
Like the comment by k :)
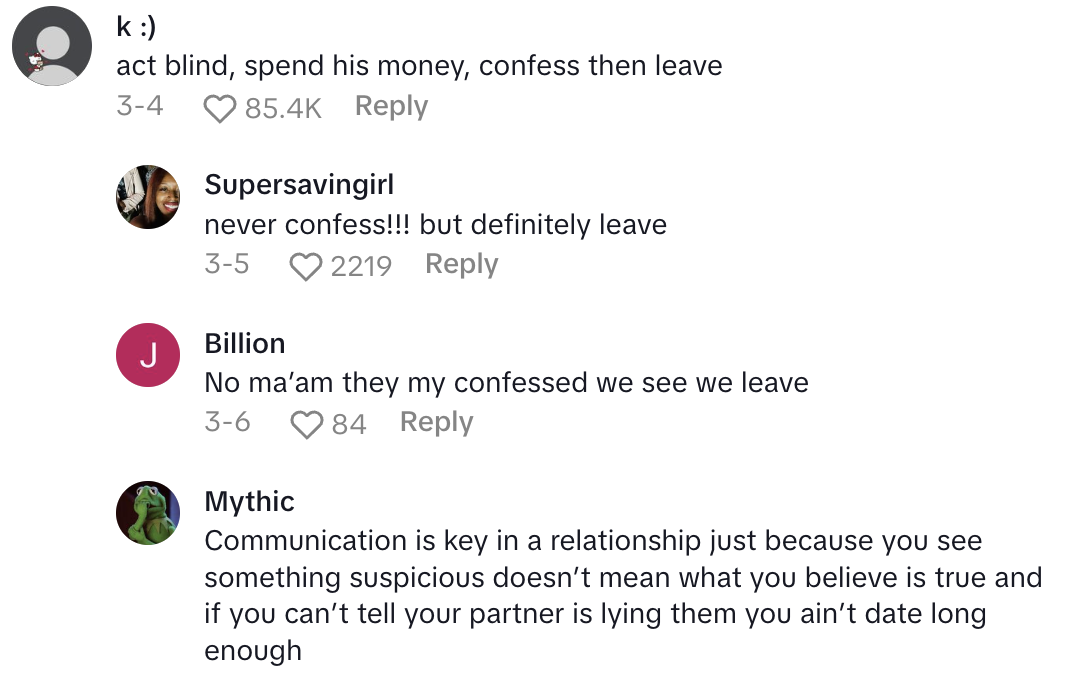coord(220,108)
